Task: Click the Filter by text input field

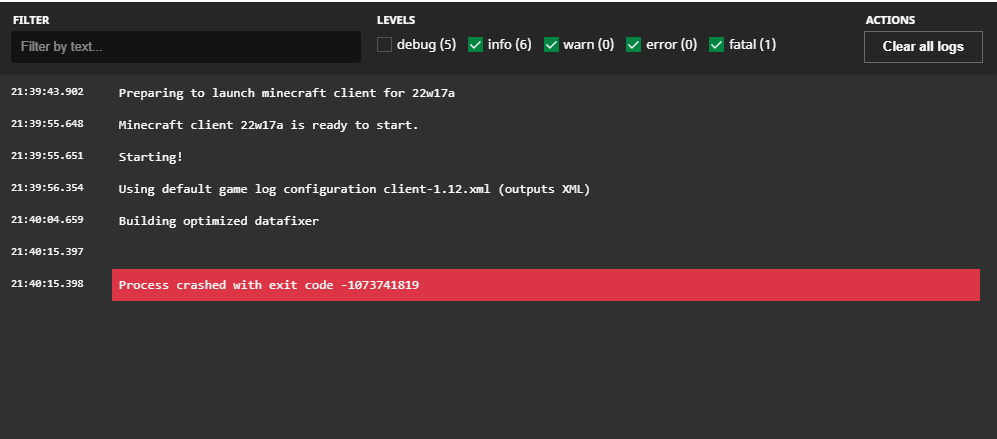Action: pyautogui.click(x=186, y=47)
